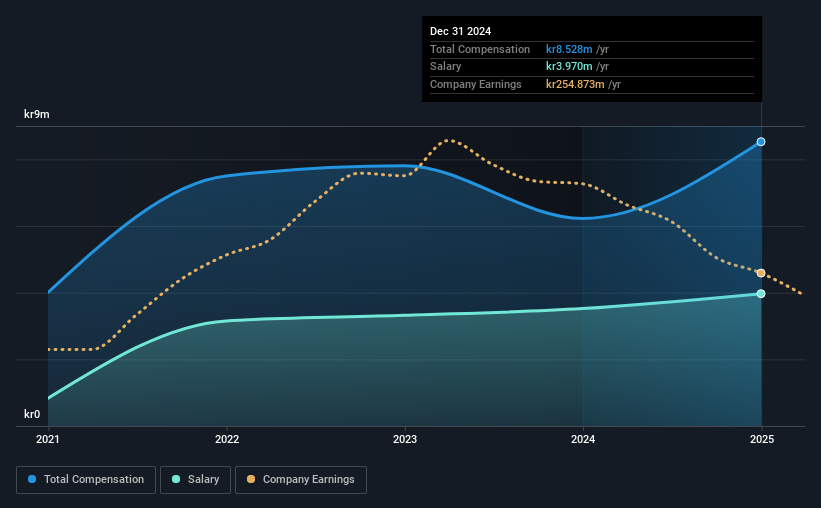Click the Total Compensation tooltip row label
Screen dimensions: 821x508
click(480, 49)
